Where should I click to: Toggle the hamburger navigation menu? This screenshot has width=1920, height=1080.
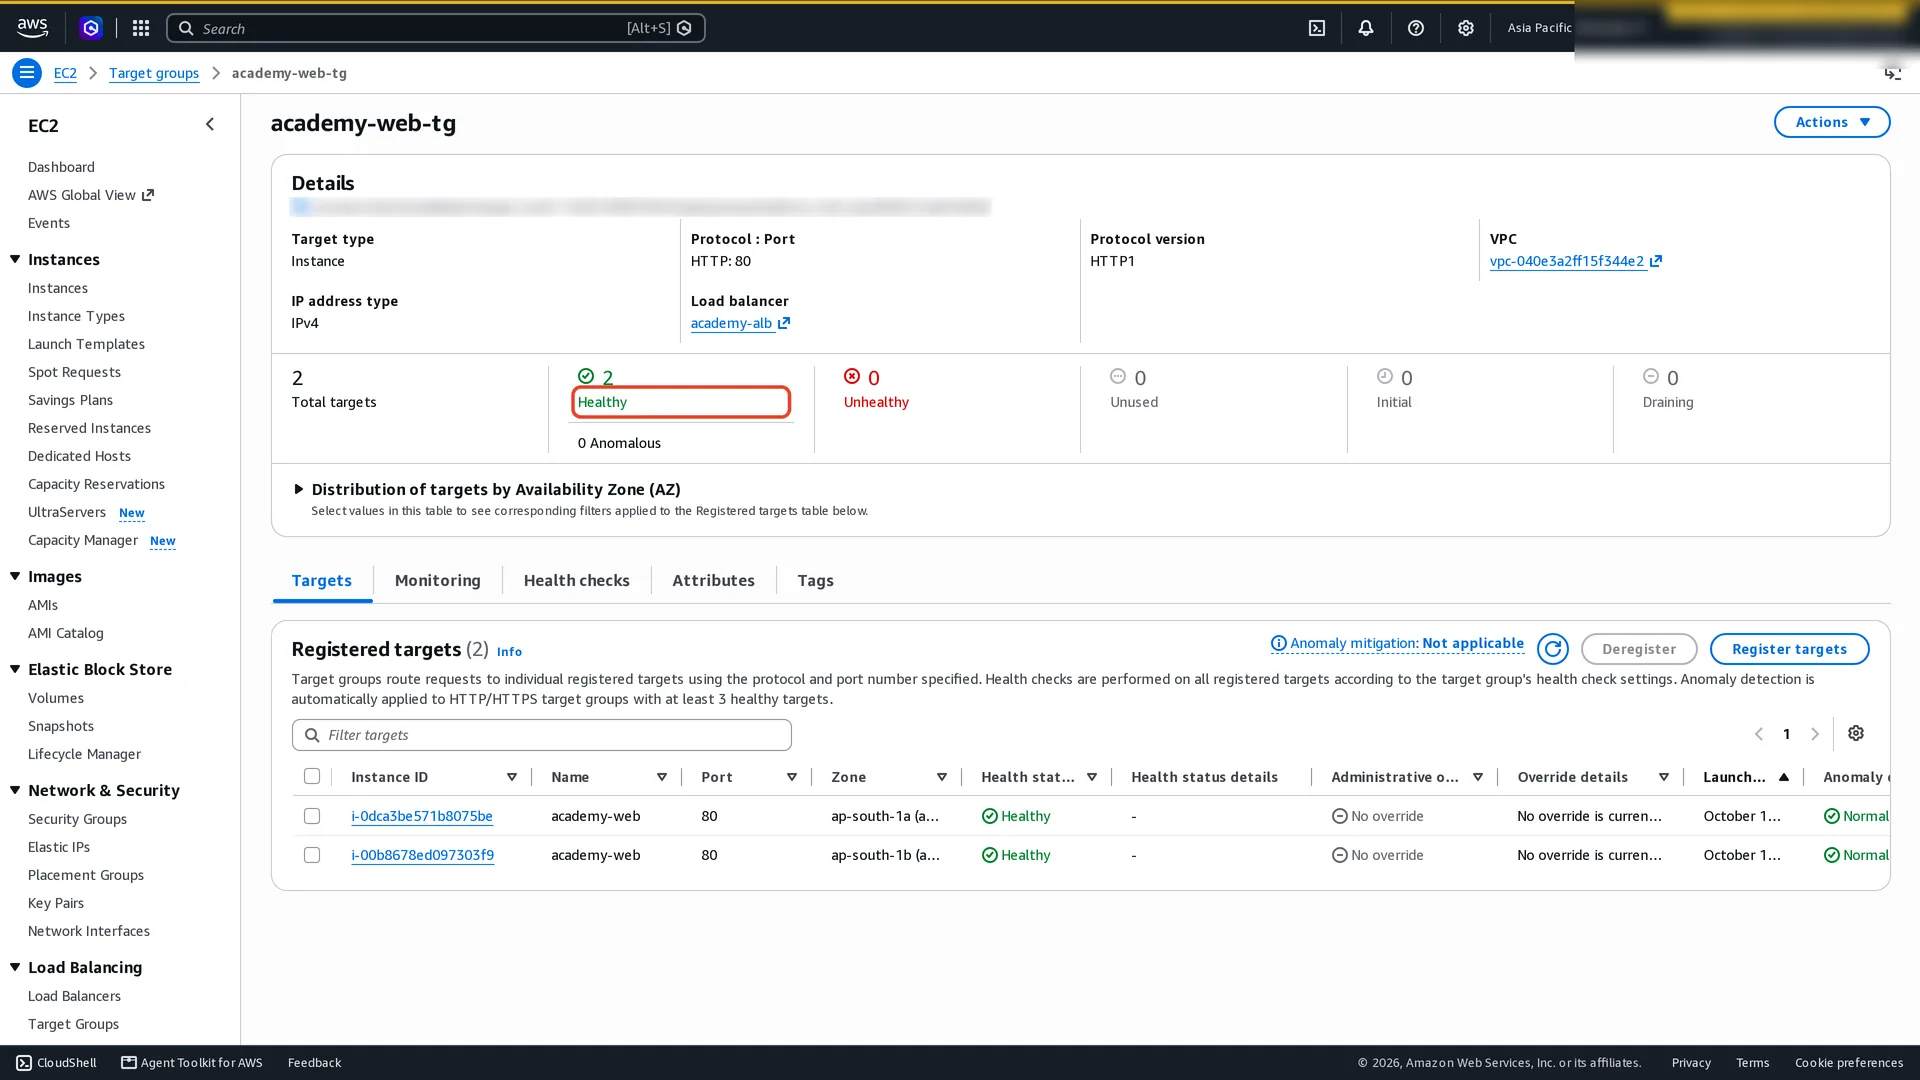click(x=27, y=73)
